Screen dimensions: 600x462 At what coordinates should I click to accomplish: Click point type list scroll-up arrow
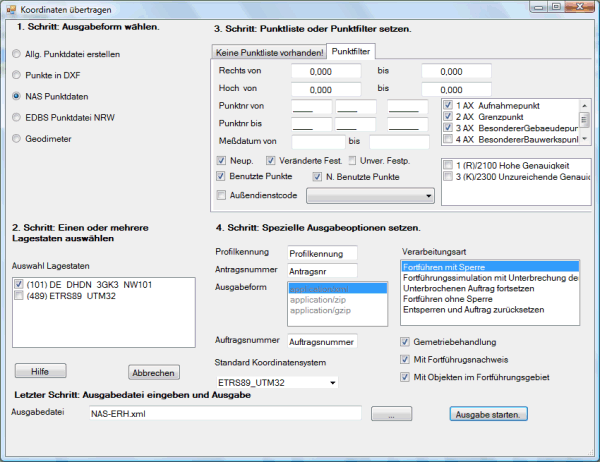pos(584,105)
